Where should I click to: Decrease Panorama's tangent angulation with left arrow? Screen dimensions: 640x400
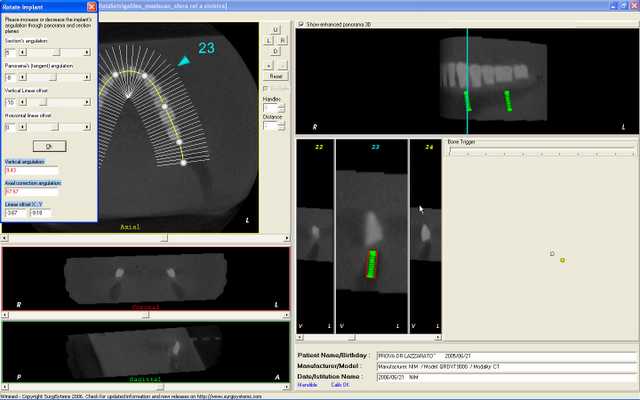pyautogui.click(x=22, y=77)
